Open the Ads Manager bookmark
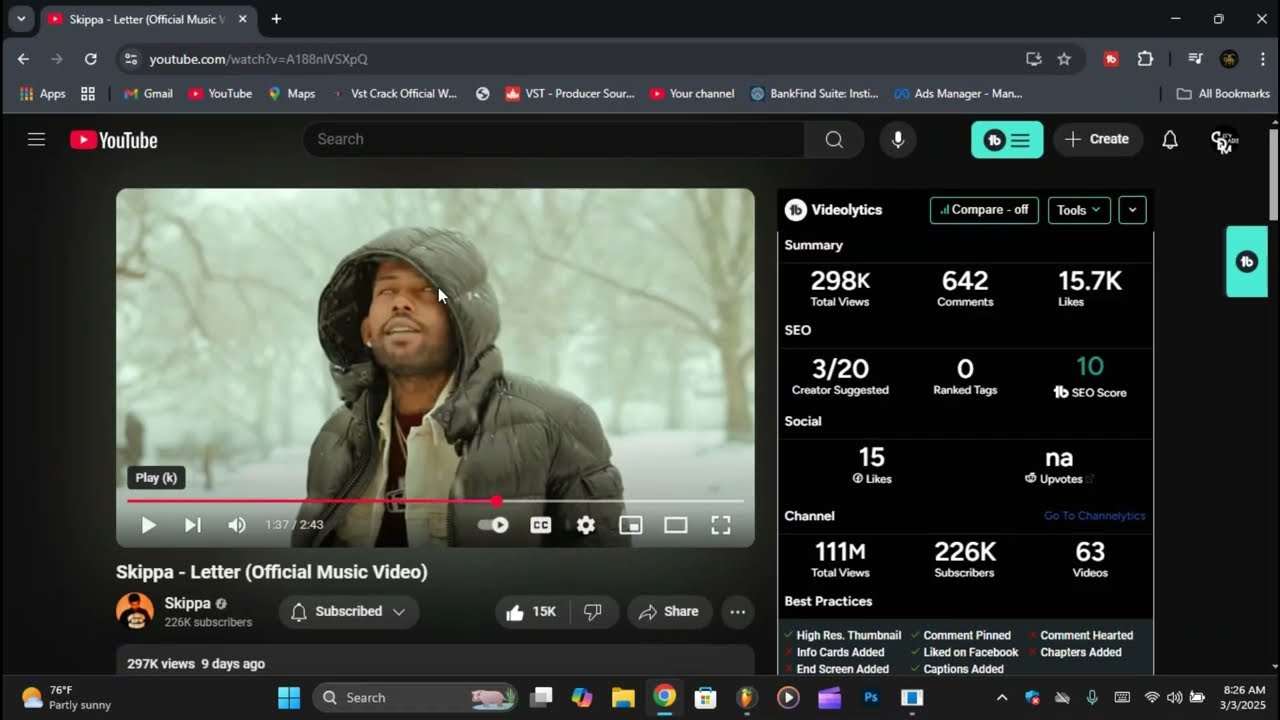This screenshot has height=720, width=1280. tap(958, 94)
